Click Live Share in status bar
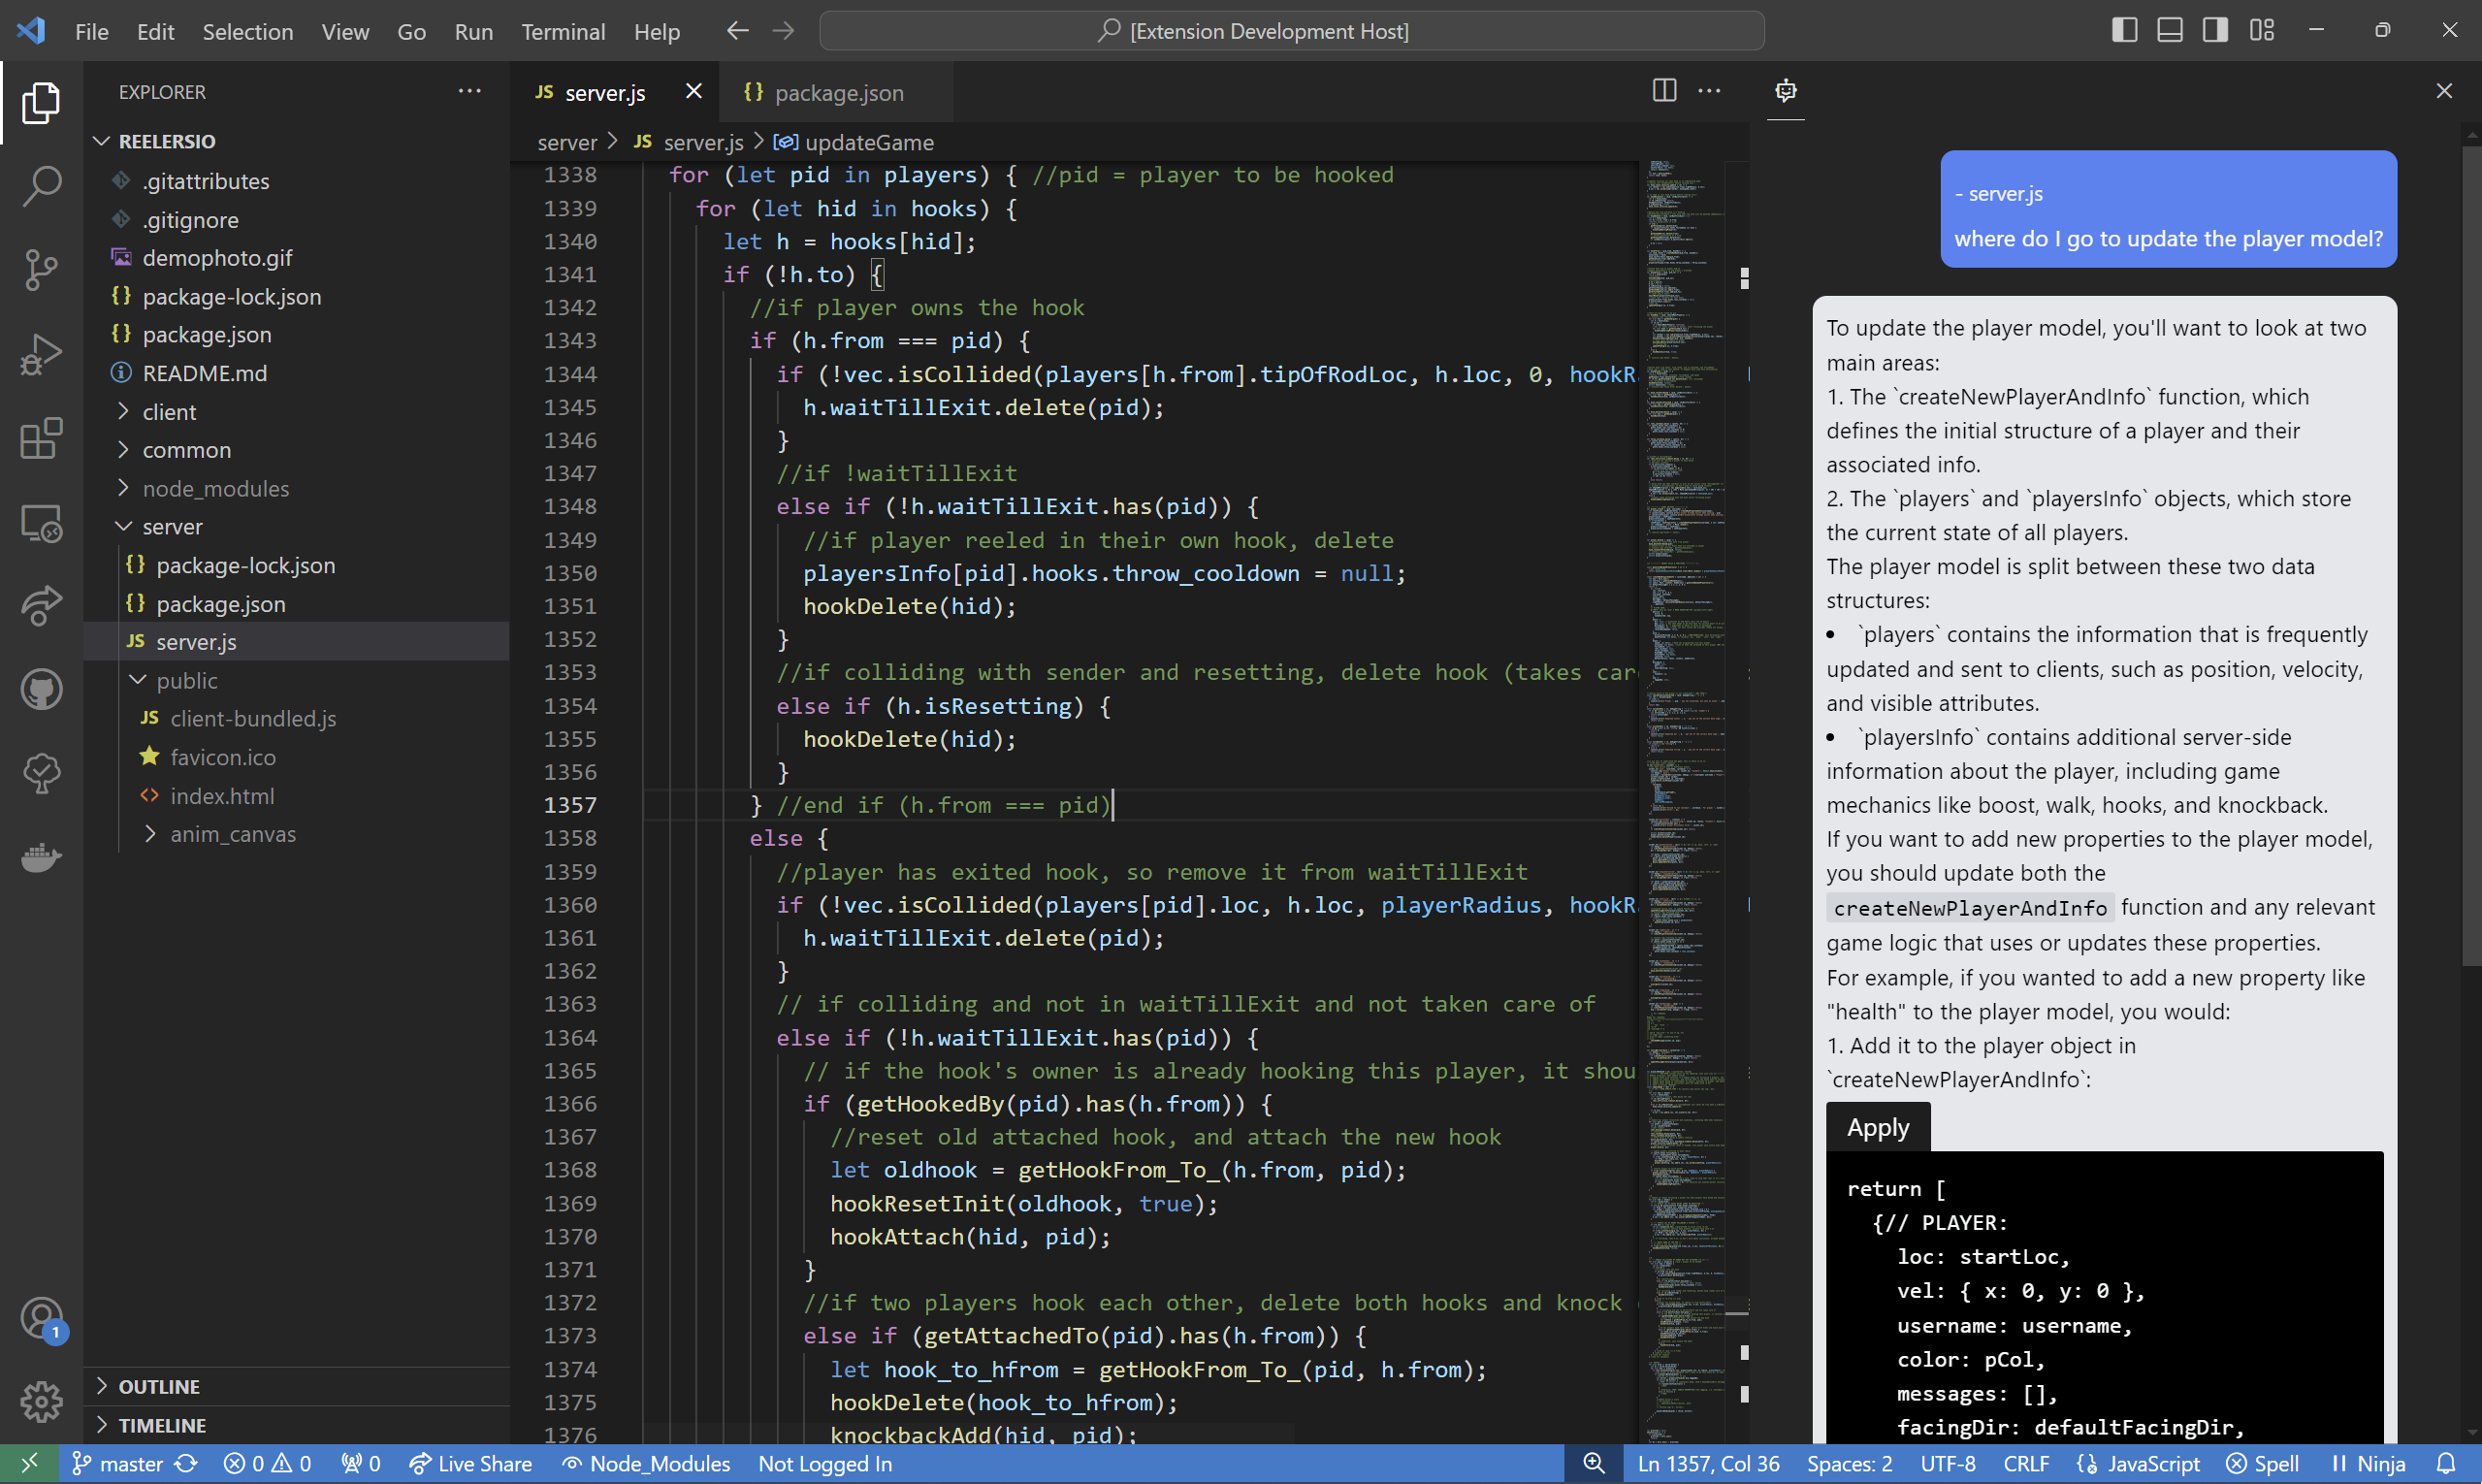 [x=470, y=1463]
